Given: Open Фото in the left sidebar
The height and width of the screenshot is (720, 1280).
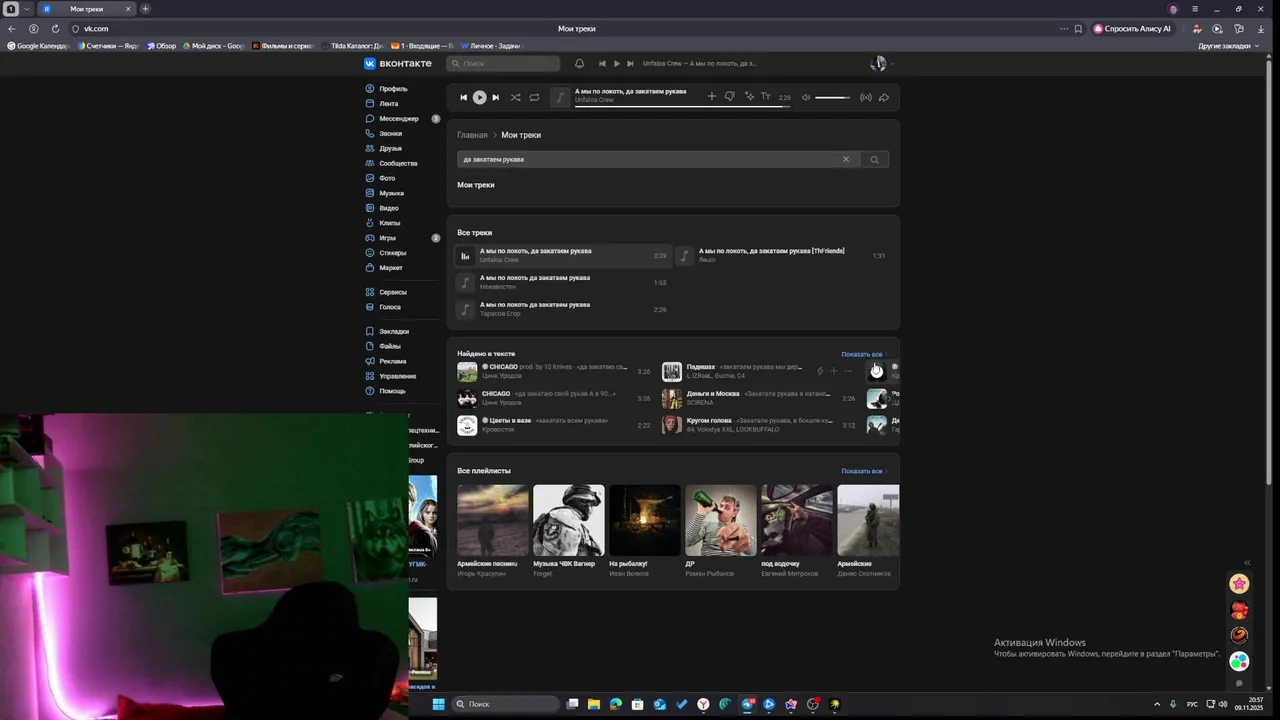Looking at the screenshot, I should (387, 178).
